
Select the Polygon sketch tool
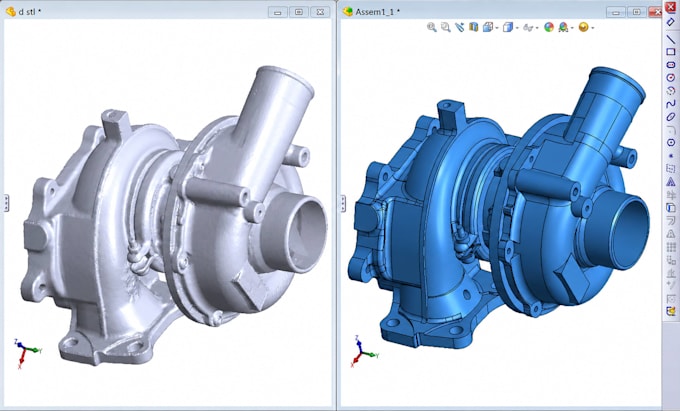[x=671, y=143]
